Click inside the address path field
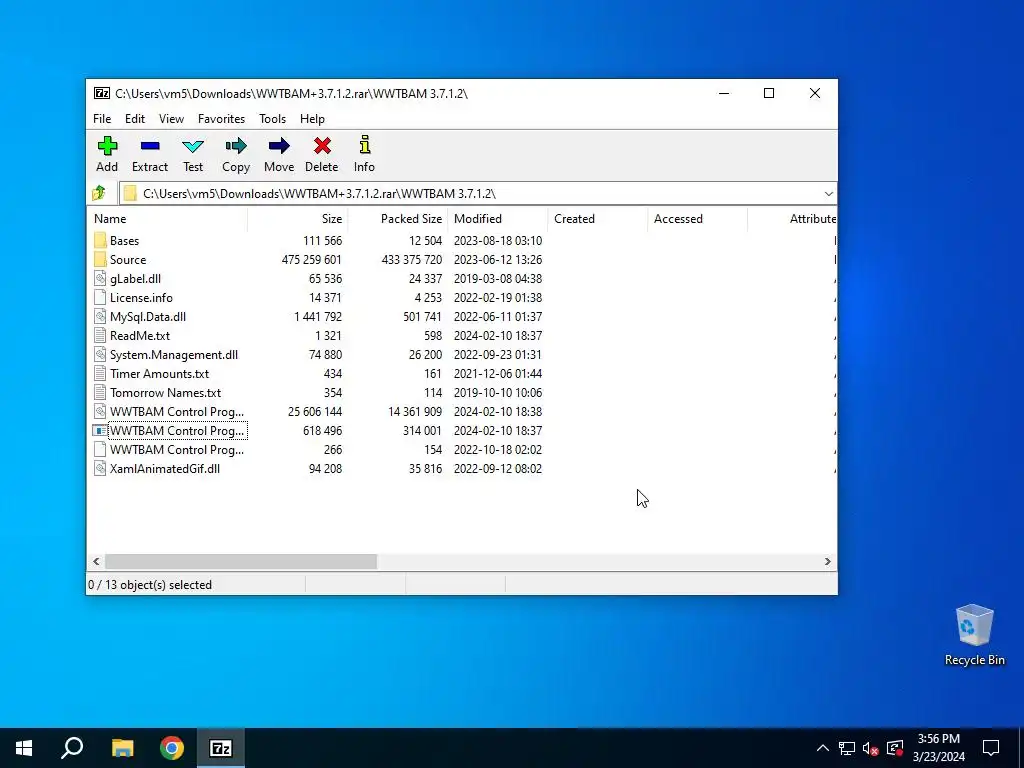This screenshot has width=1024, height=768. coord(477,193)
